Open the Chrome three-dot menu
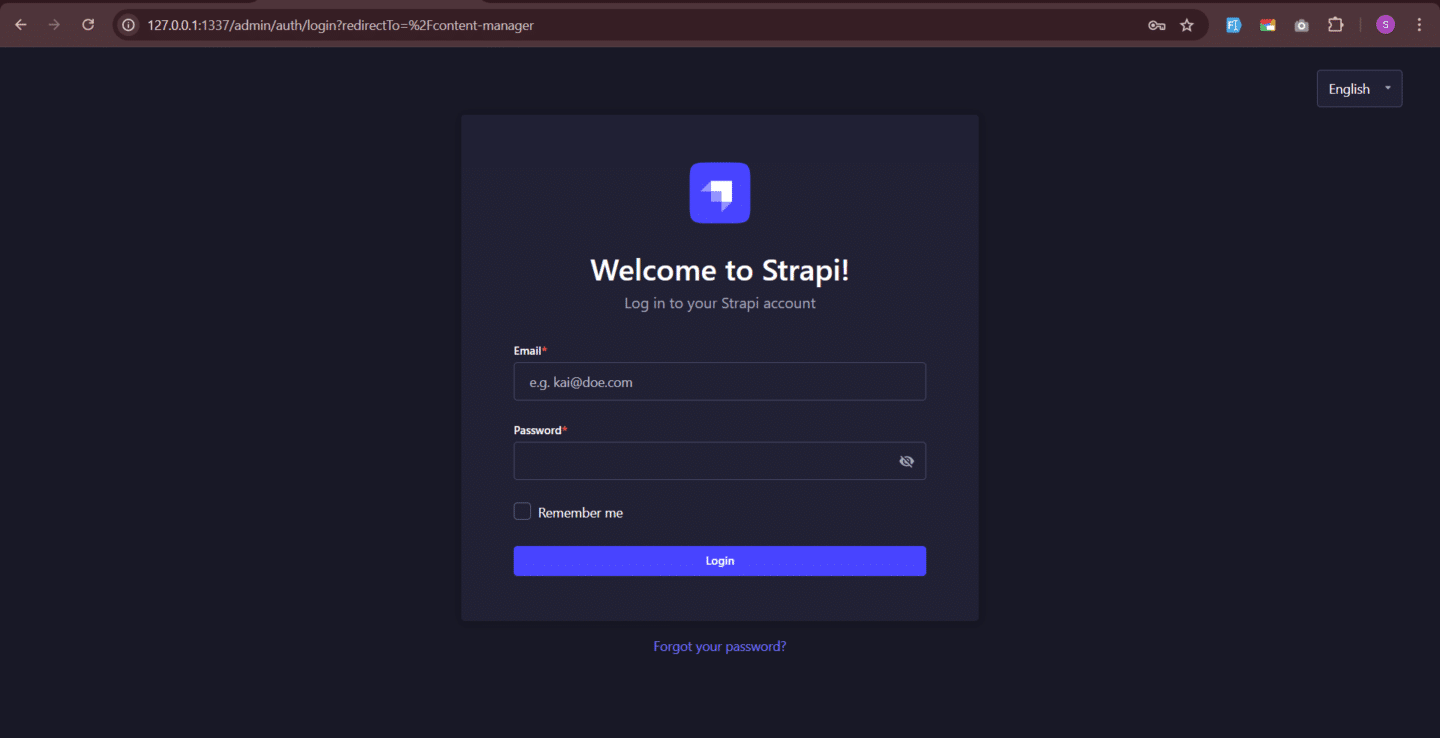Screen dimensions: 1440x738 pos(1419,25)
